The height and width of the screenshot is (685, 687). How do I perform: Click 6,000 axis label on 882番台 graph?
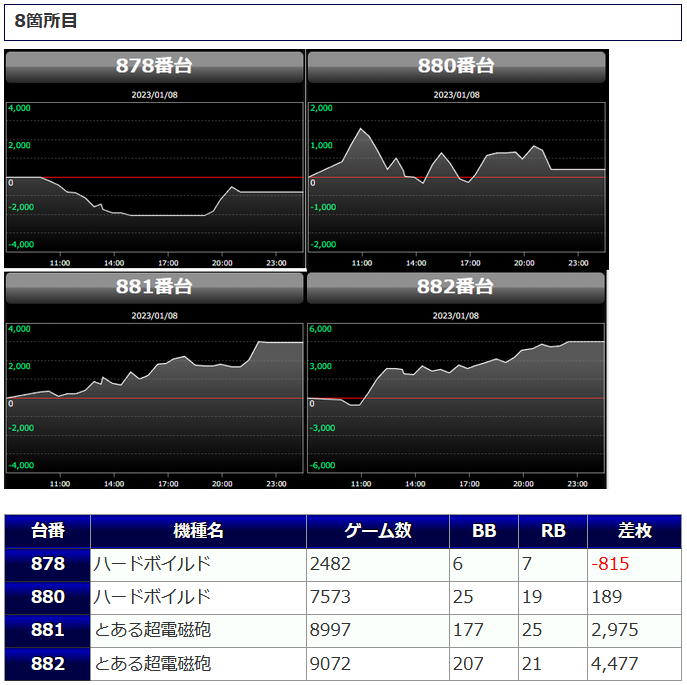tap(320, 329)
